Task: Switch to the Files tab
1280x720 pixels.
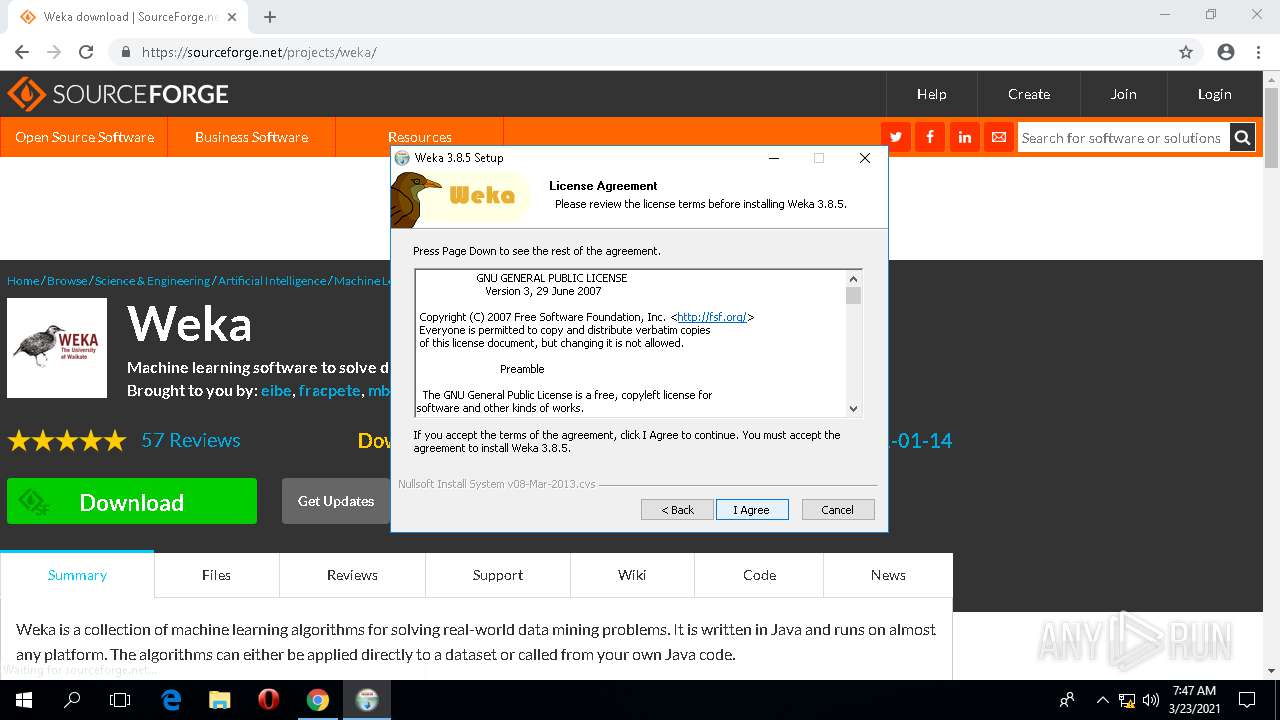Action: tap(216, 575)
